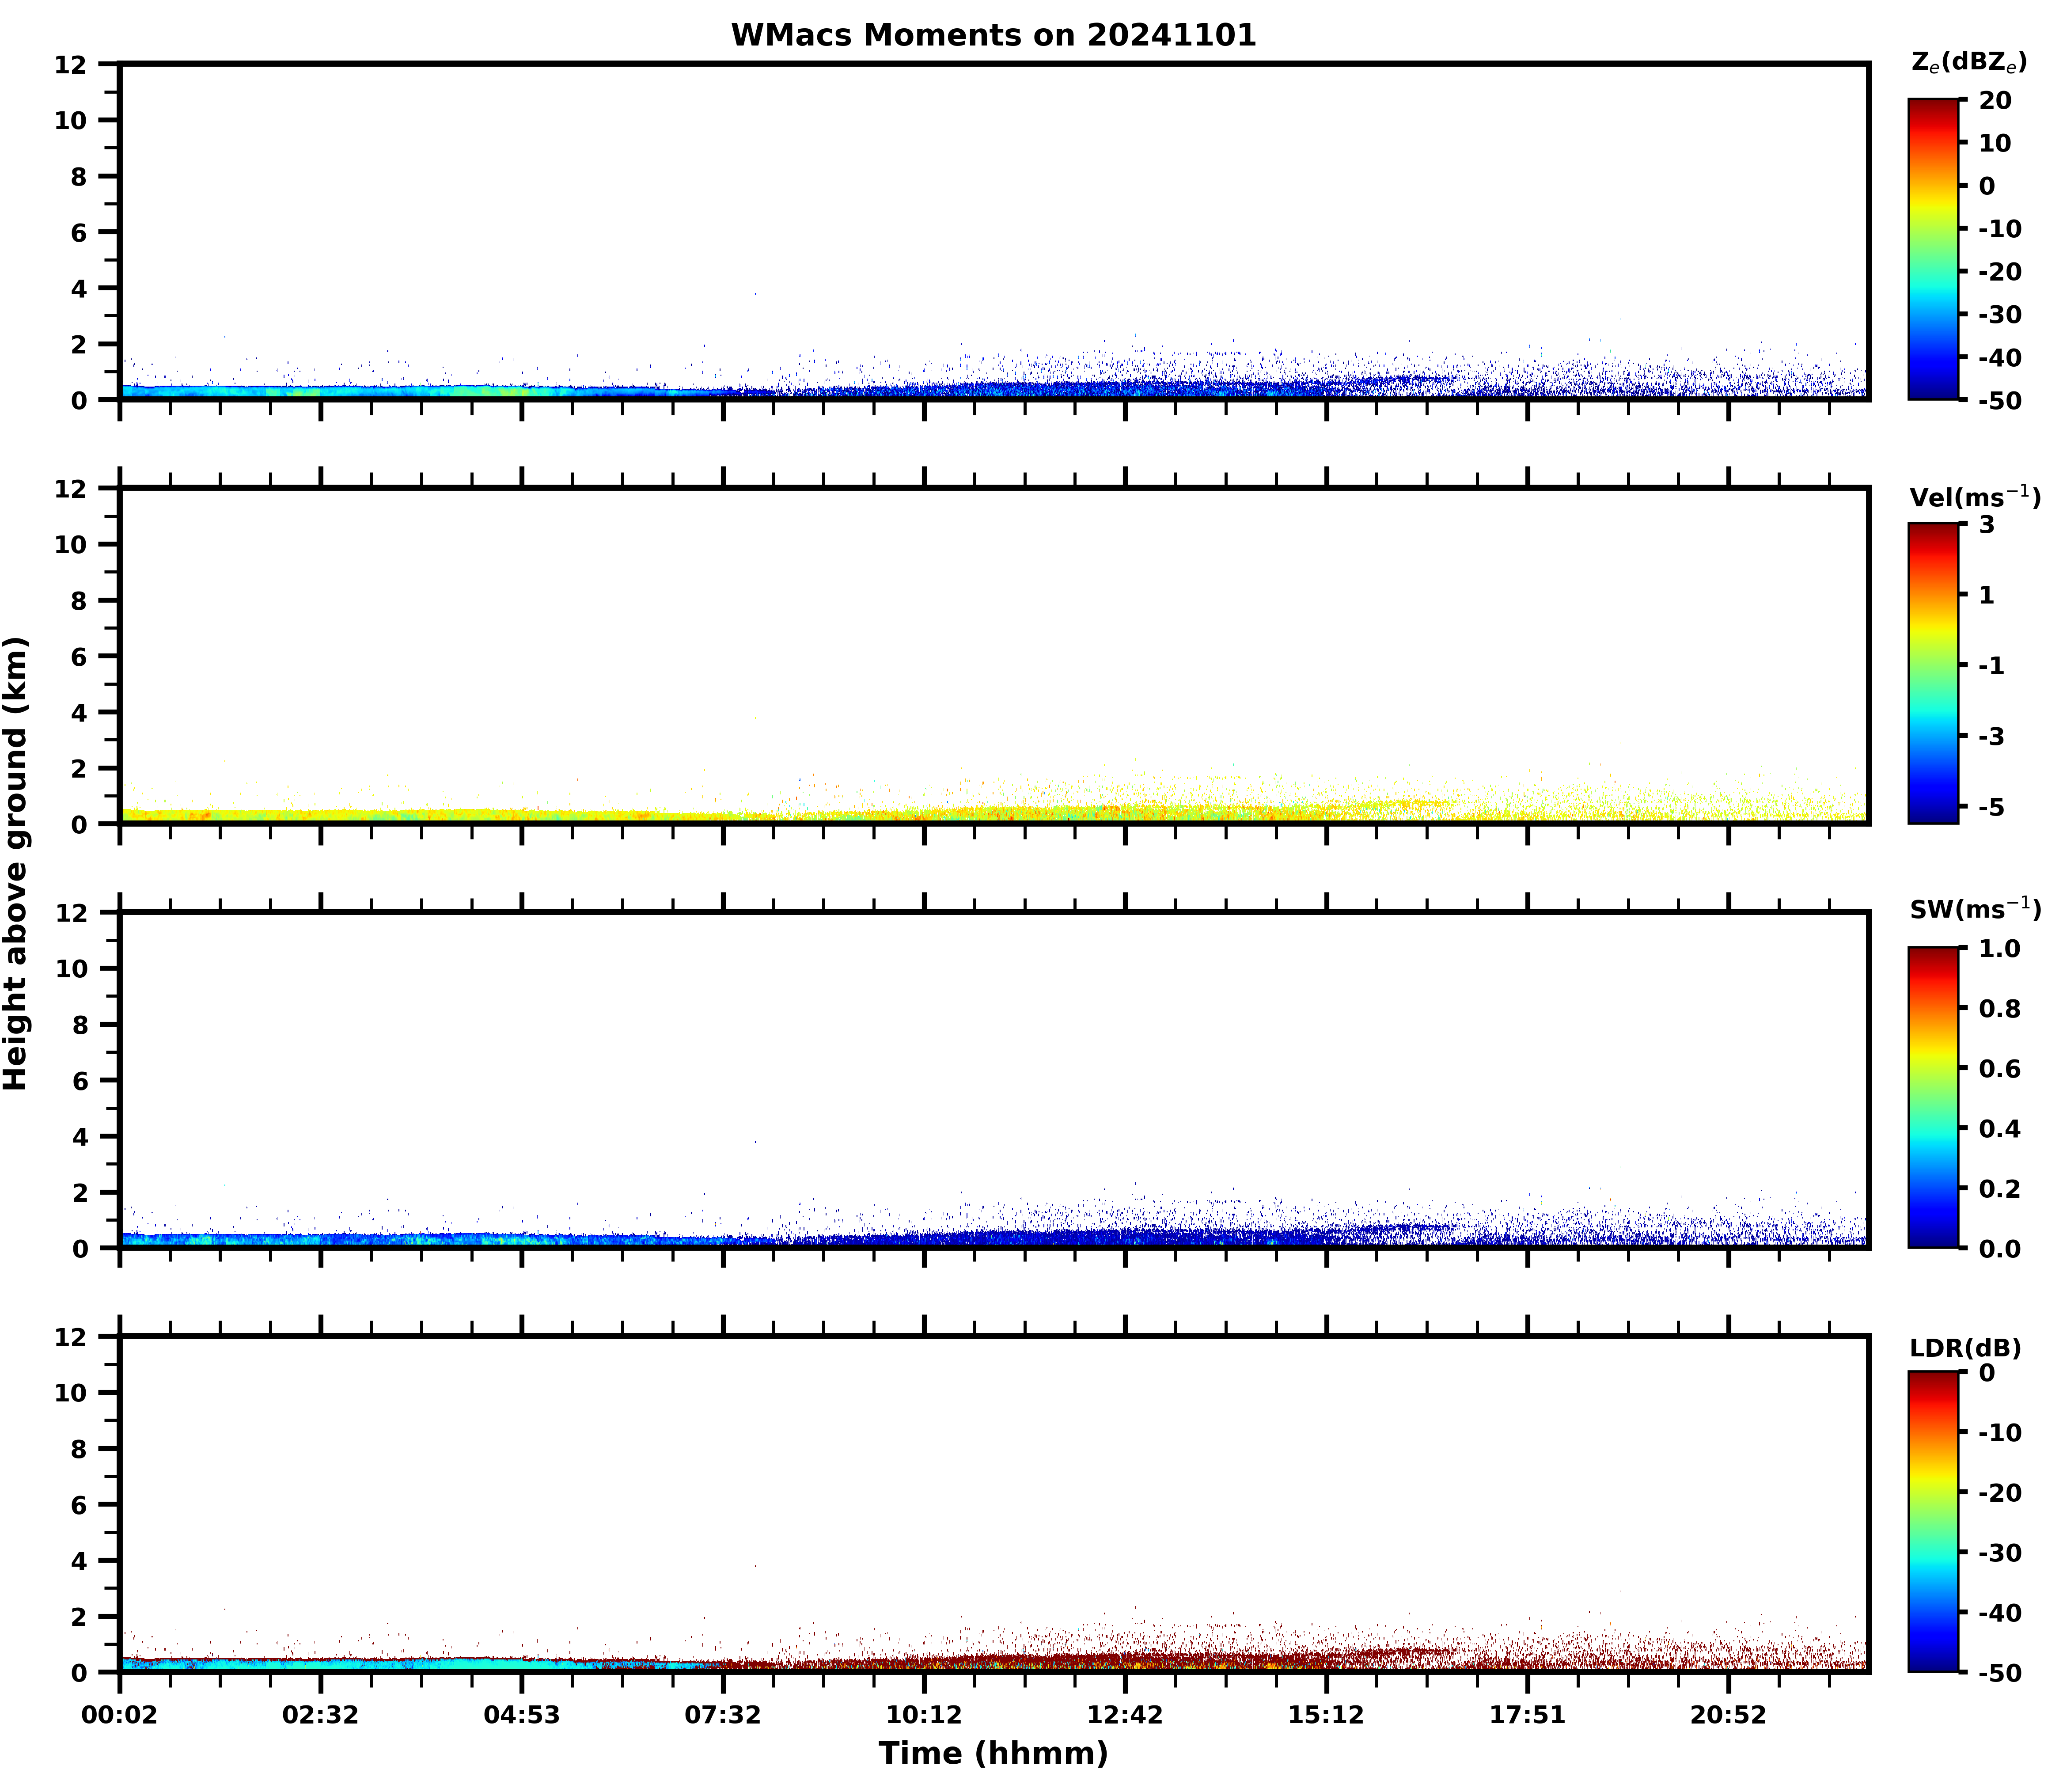The width and height of the screenshot is (2063, 1792).
Task: Click the 00:02 time tick label
Action: point(120,1716)
